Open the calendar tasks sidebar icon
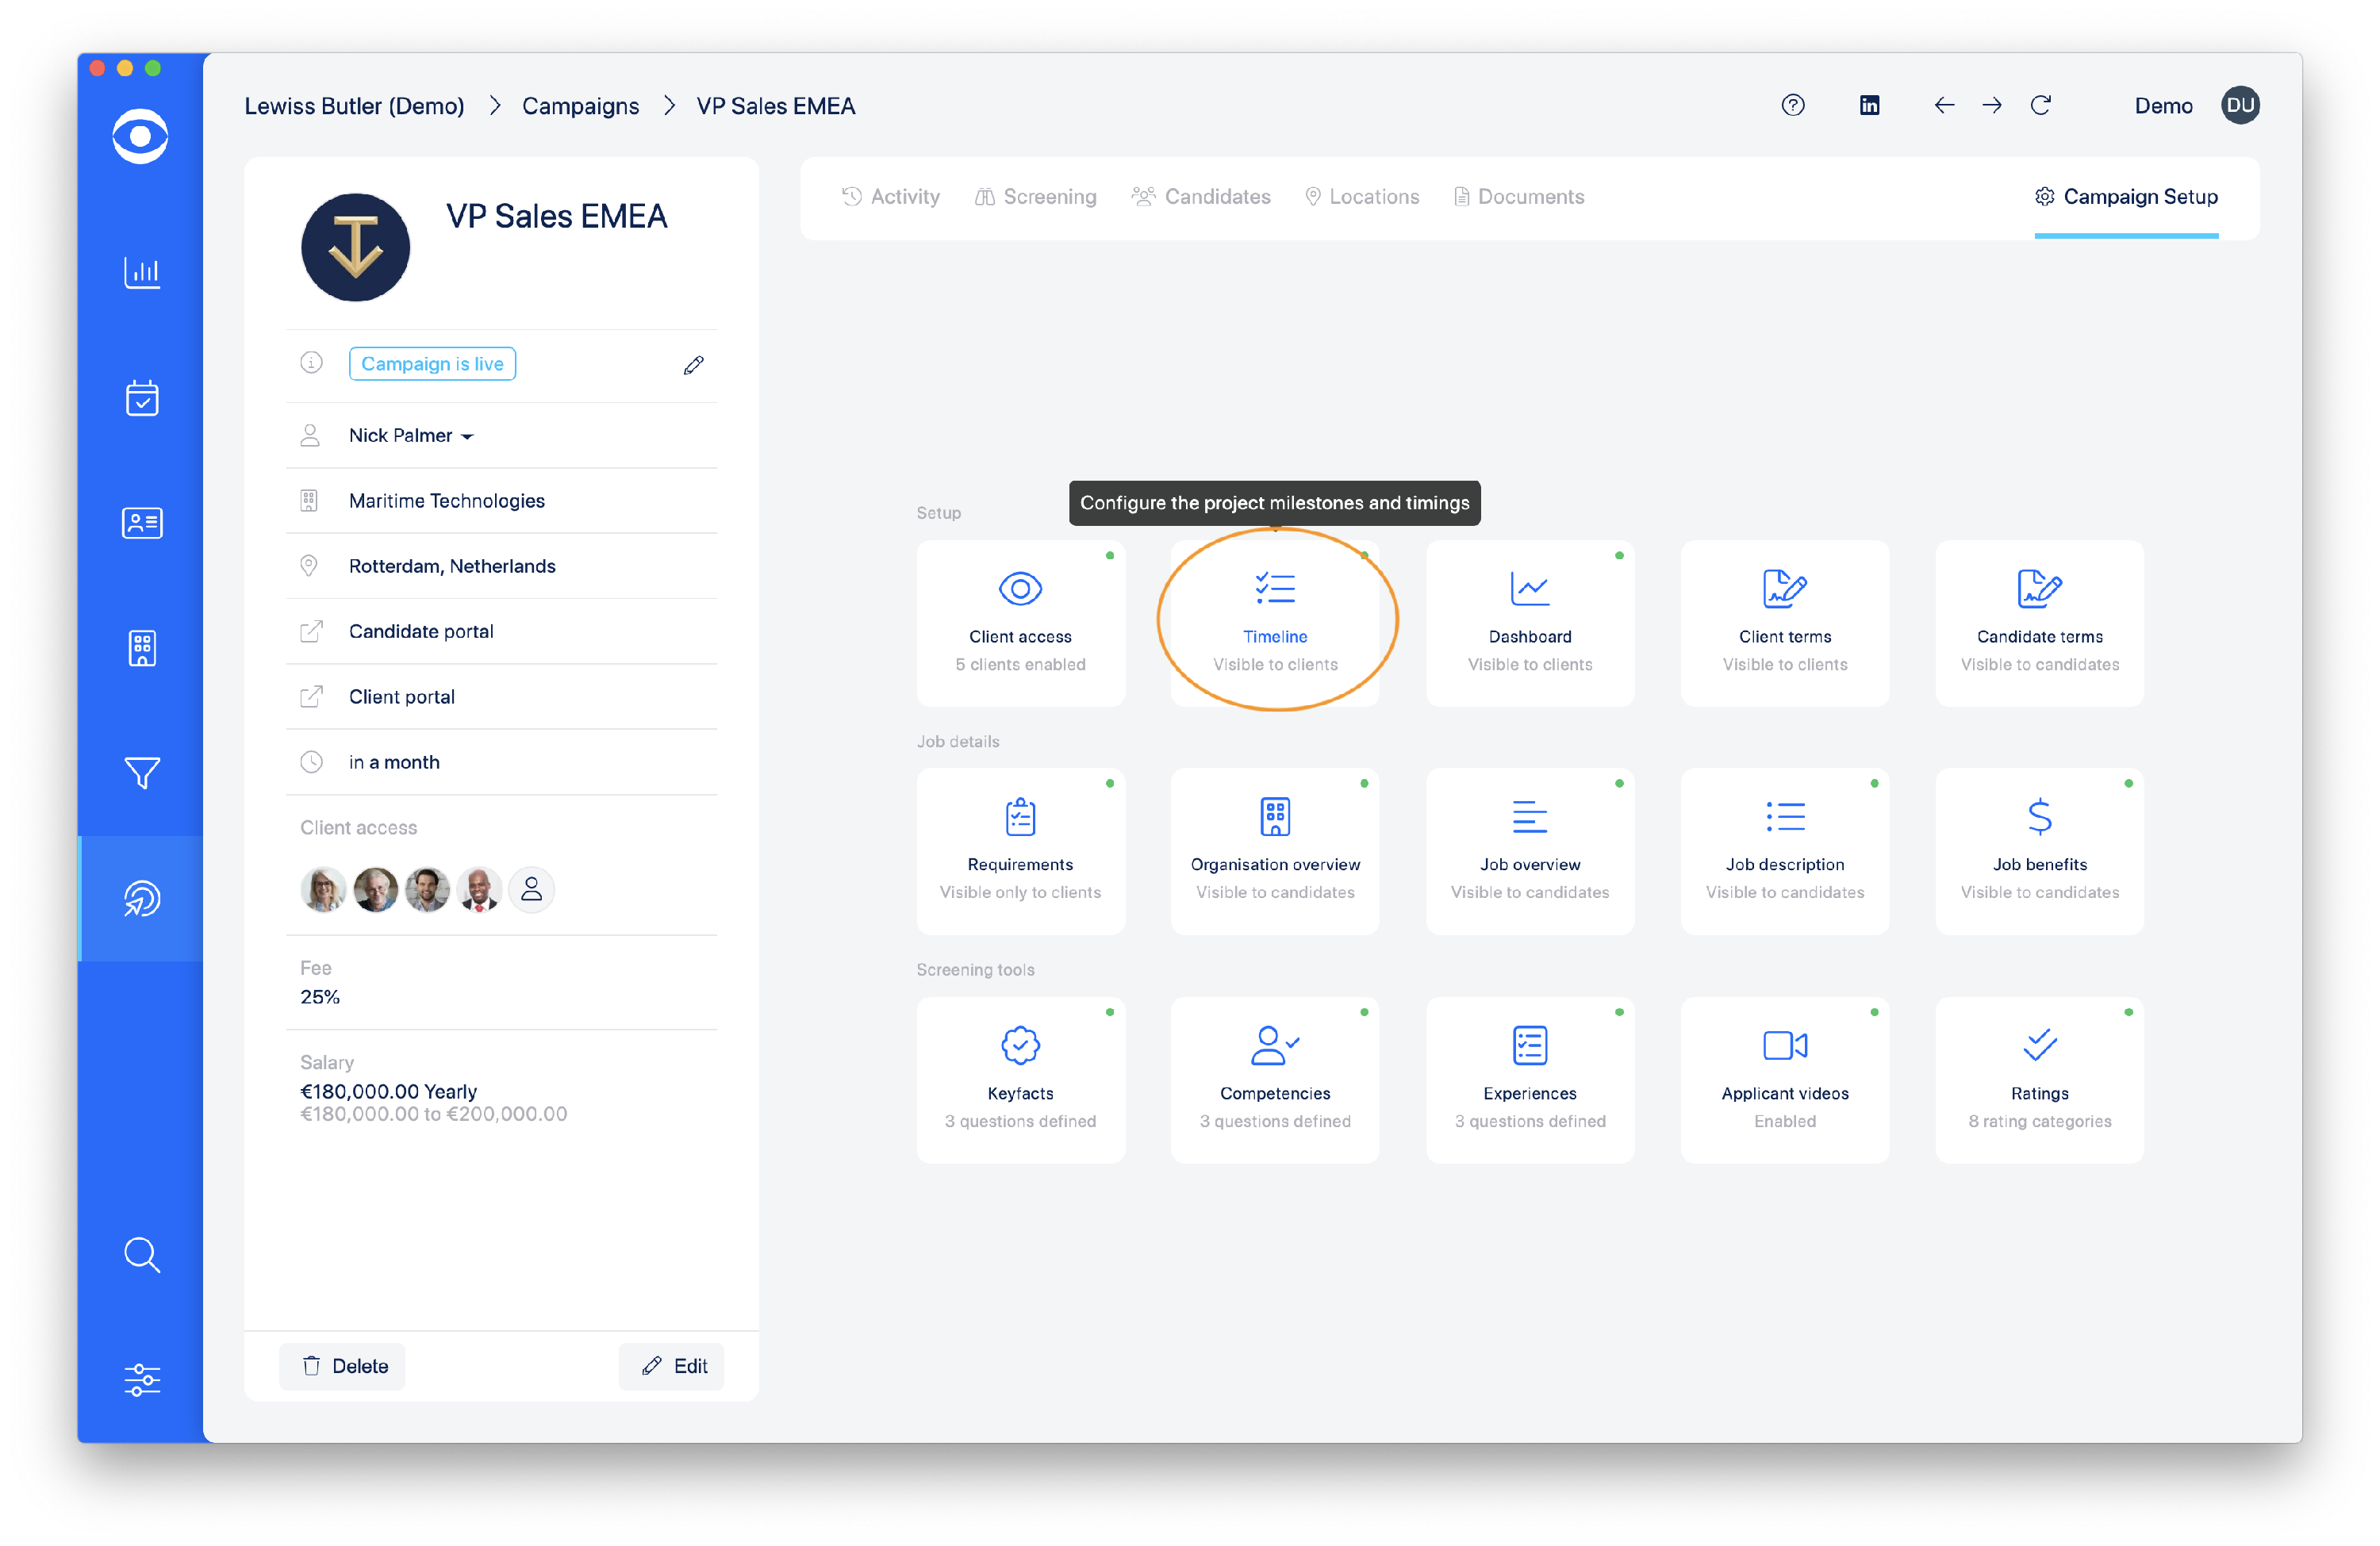 [x=141, y=398]
